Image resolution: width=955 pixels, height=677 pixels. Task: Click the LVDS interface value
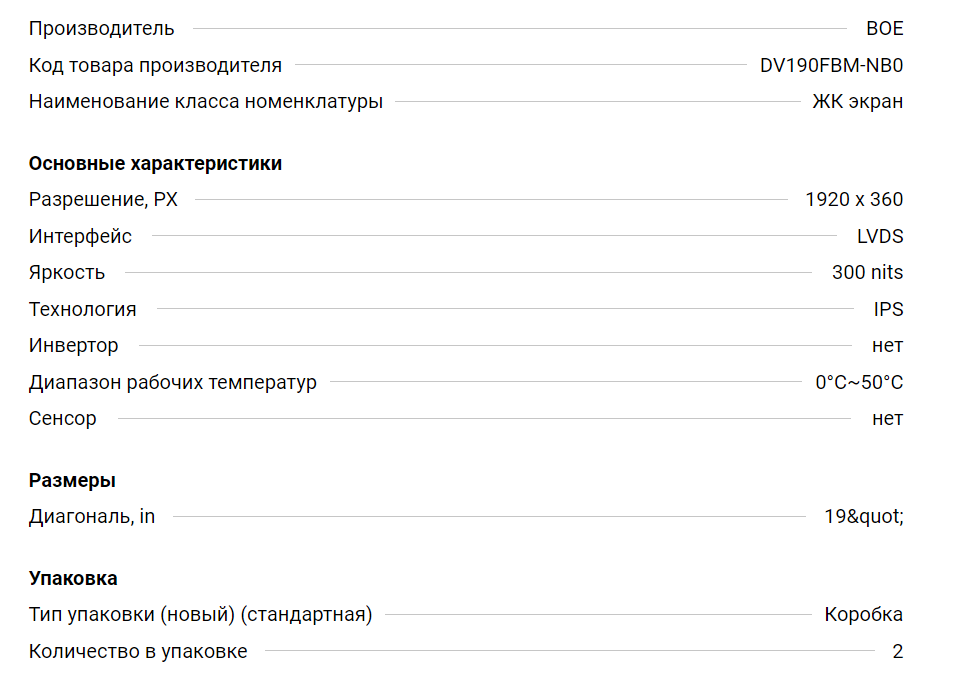(880, 237)
